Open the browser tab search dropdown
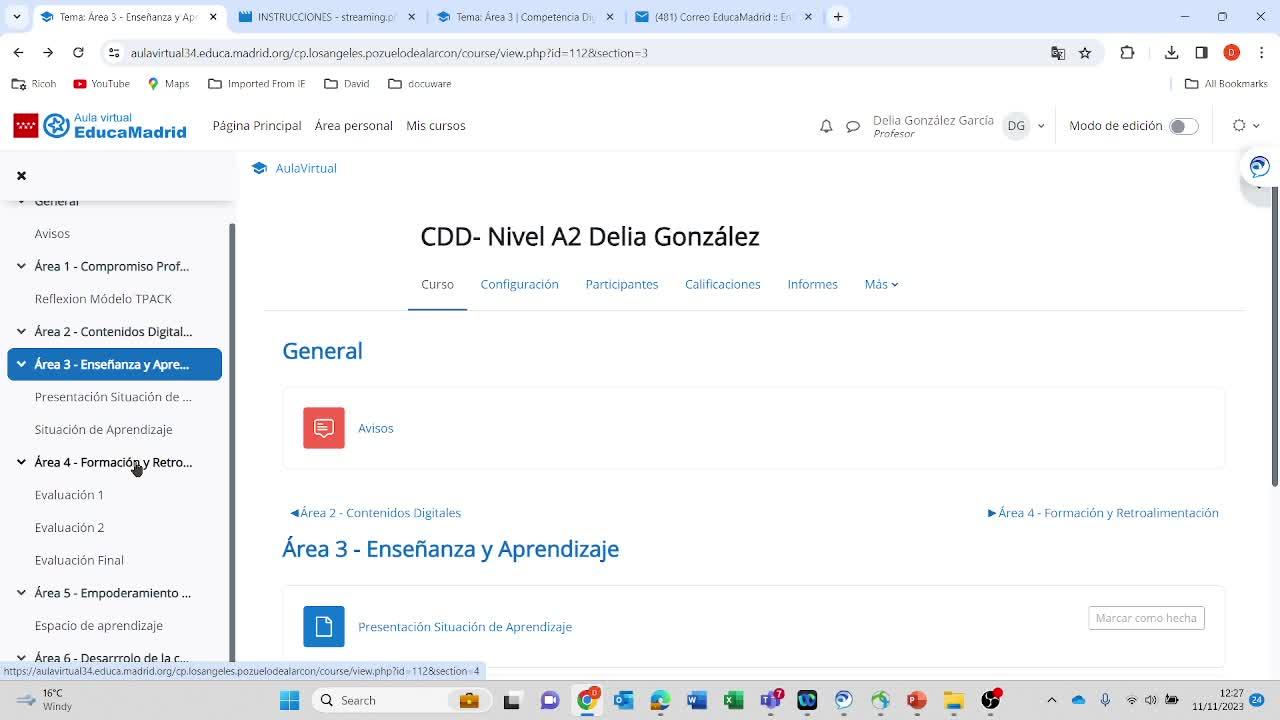Viewport: 1280px width, 720px height. [16, 16]
